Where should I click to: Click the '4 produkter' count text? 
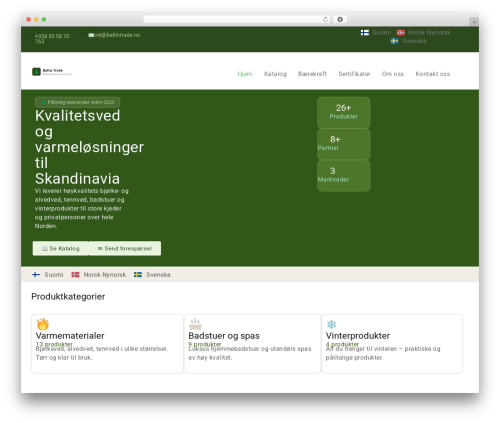click(x=342, y=344)
